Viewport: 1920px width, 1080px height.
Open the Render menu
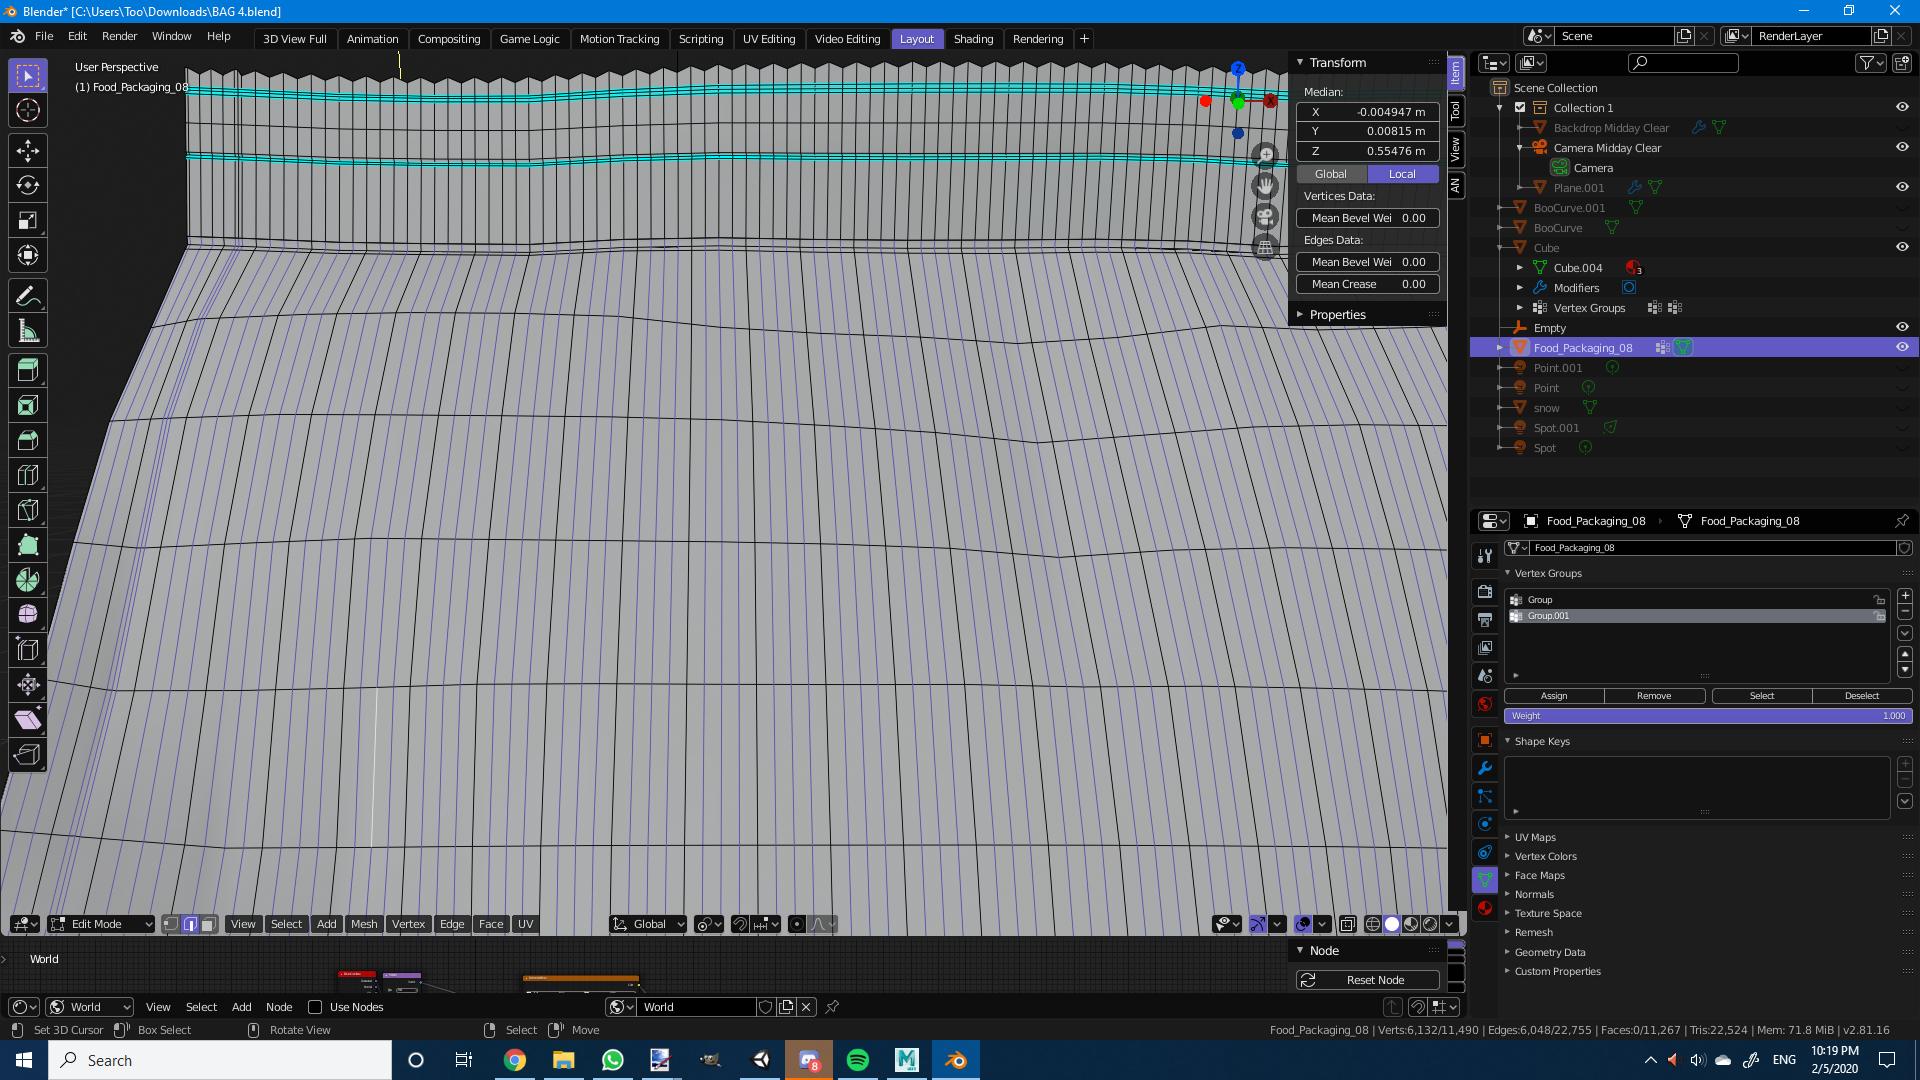tap(119, 36)
